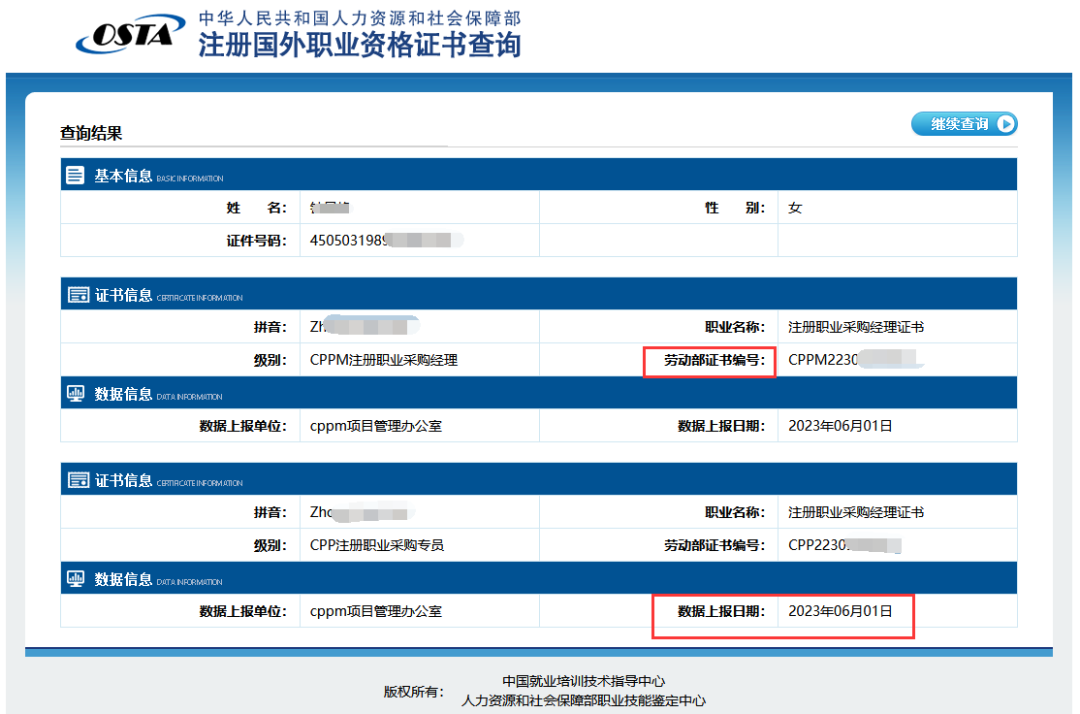Click the certificate number starting CPP2230
The width and height of the screenshot is (1080, 714).
pyautogui.click(x=844, y=545)
